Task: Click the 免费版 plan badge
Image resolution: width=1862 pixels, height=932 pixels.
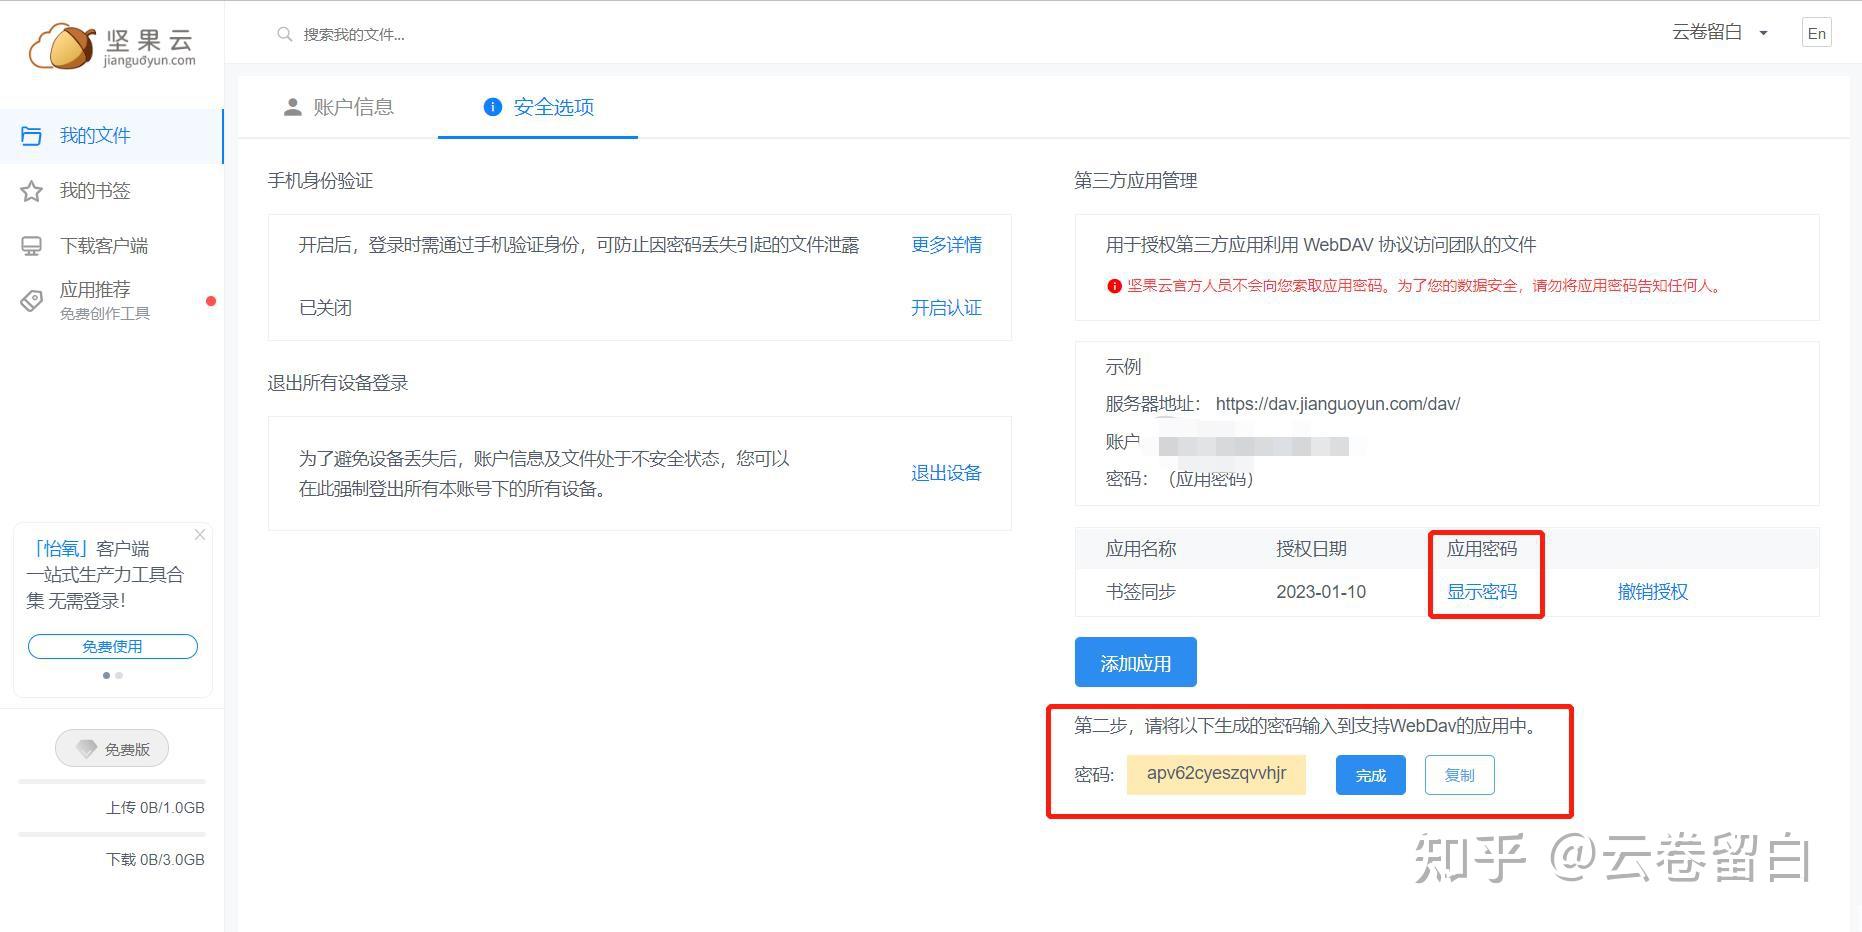Action: tap(112, 749)
